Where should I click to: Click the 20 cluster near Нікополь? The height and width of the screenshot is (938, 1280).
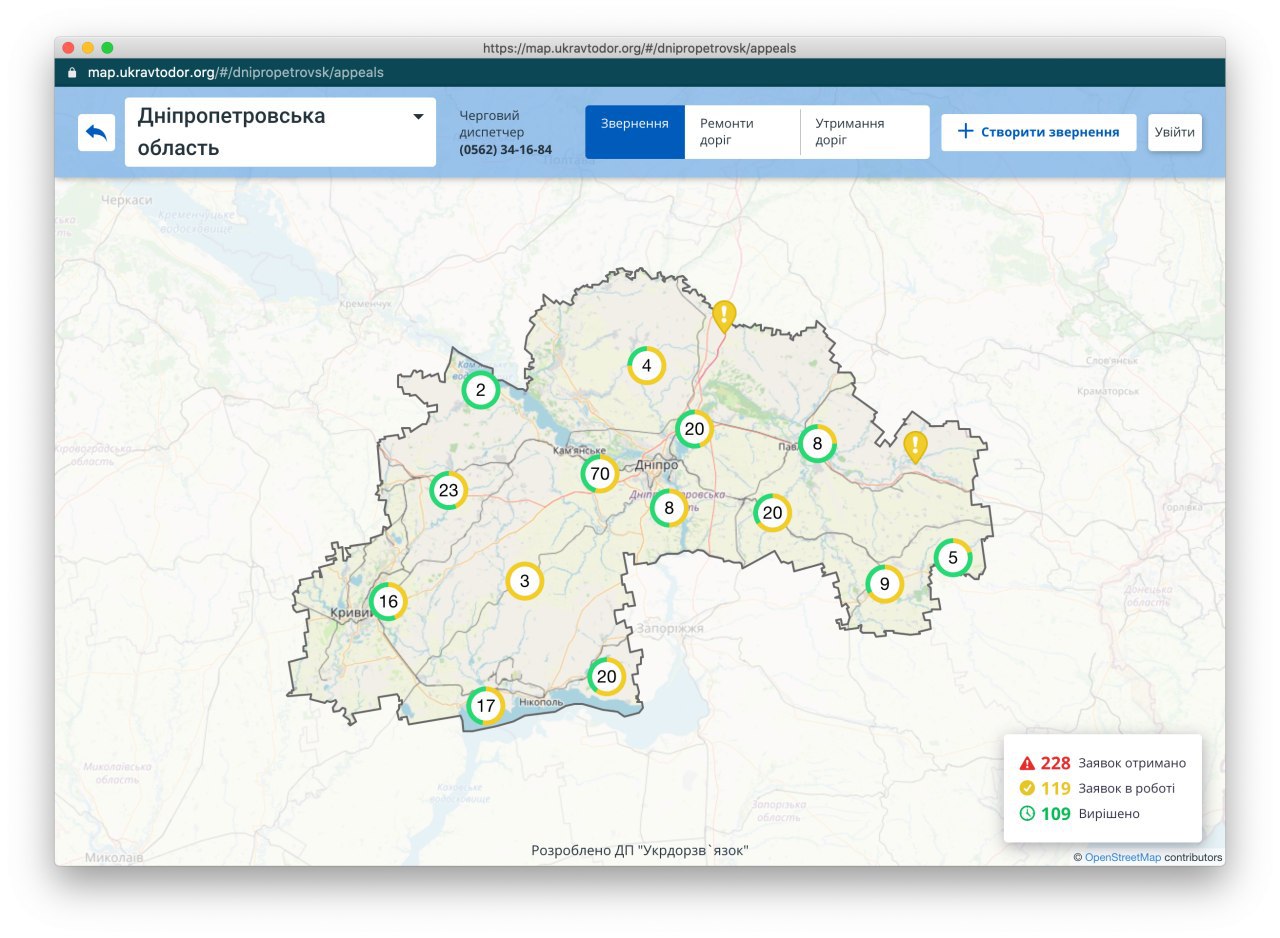[x=606, y=677]
